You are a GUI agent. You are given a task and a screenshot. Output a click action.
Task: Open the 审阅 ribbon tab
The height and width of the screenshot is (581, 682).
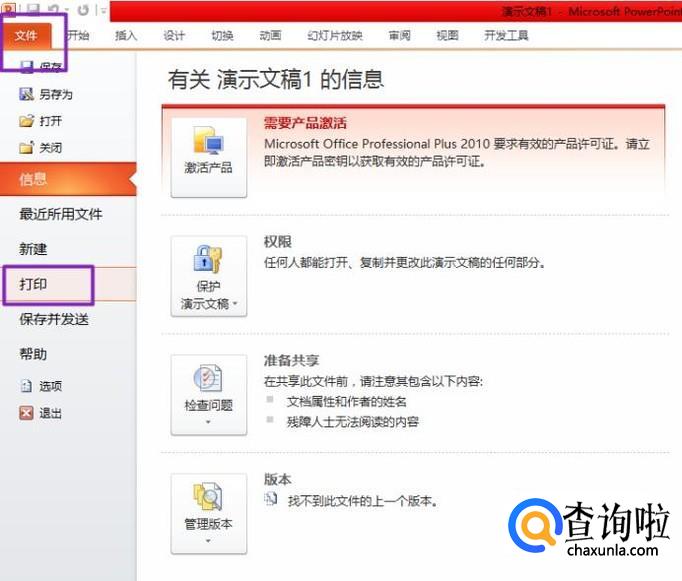coord(399,35)
